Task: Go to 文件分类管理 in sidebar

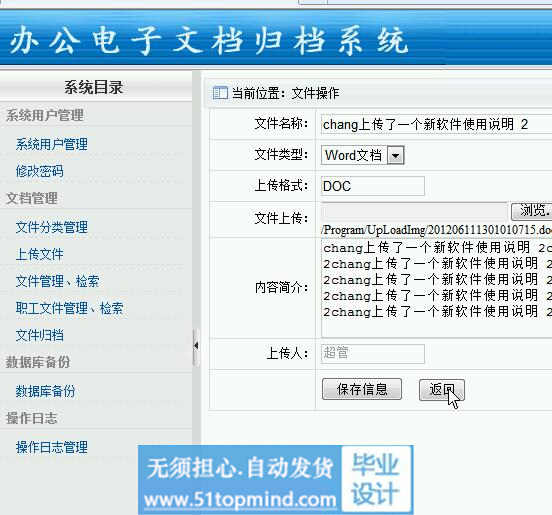Action: (x=52, y=227)
